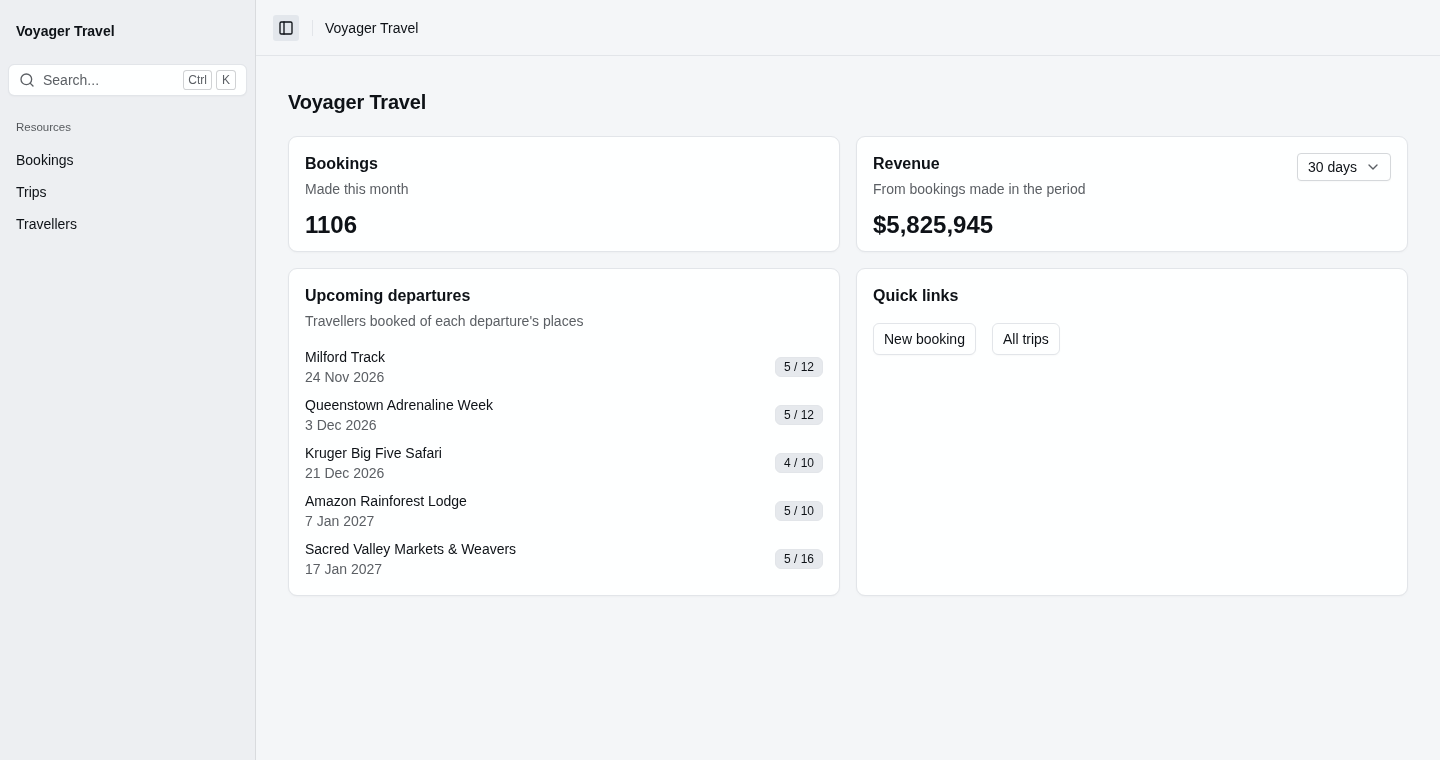Toggle the sidebar panel icon

286,28
